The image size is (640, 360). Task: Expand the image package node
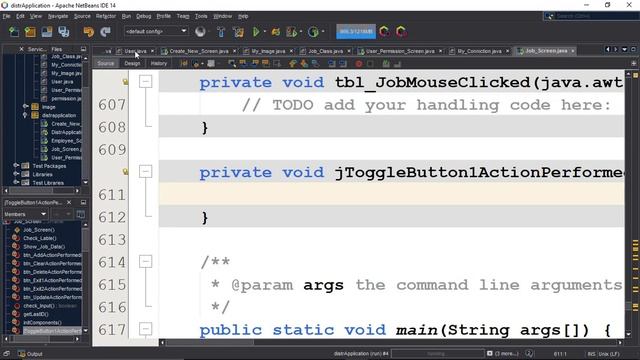tap(25, 107)
